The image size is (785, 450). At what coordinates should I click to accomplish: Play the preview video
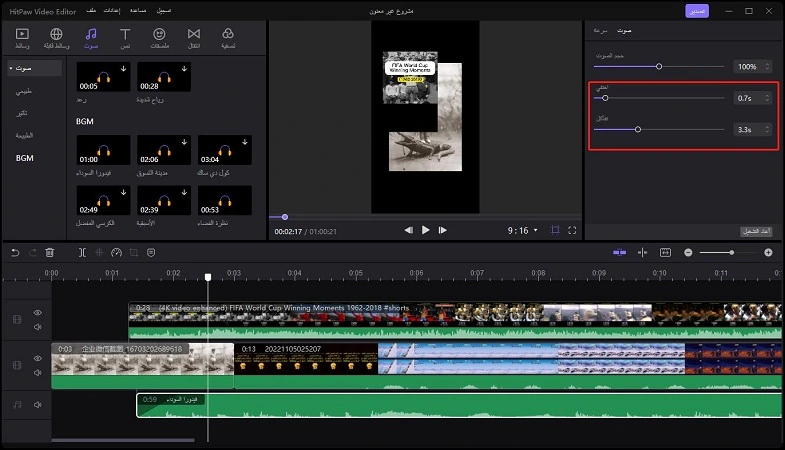click(426, 230)
